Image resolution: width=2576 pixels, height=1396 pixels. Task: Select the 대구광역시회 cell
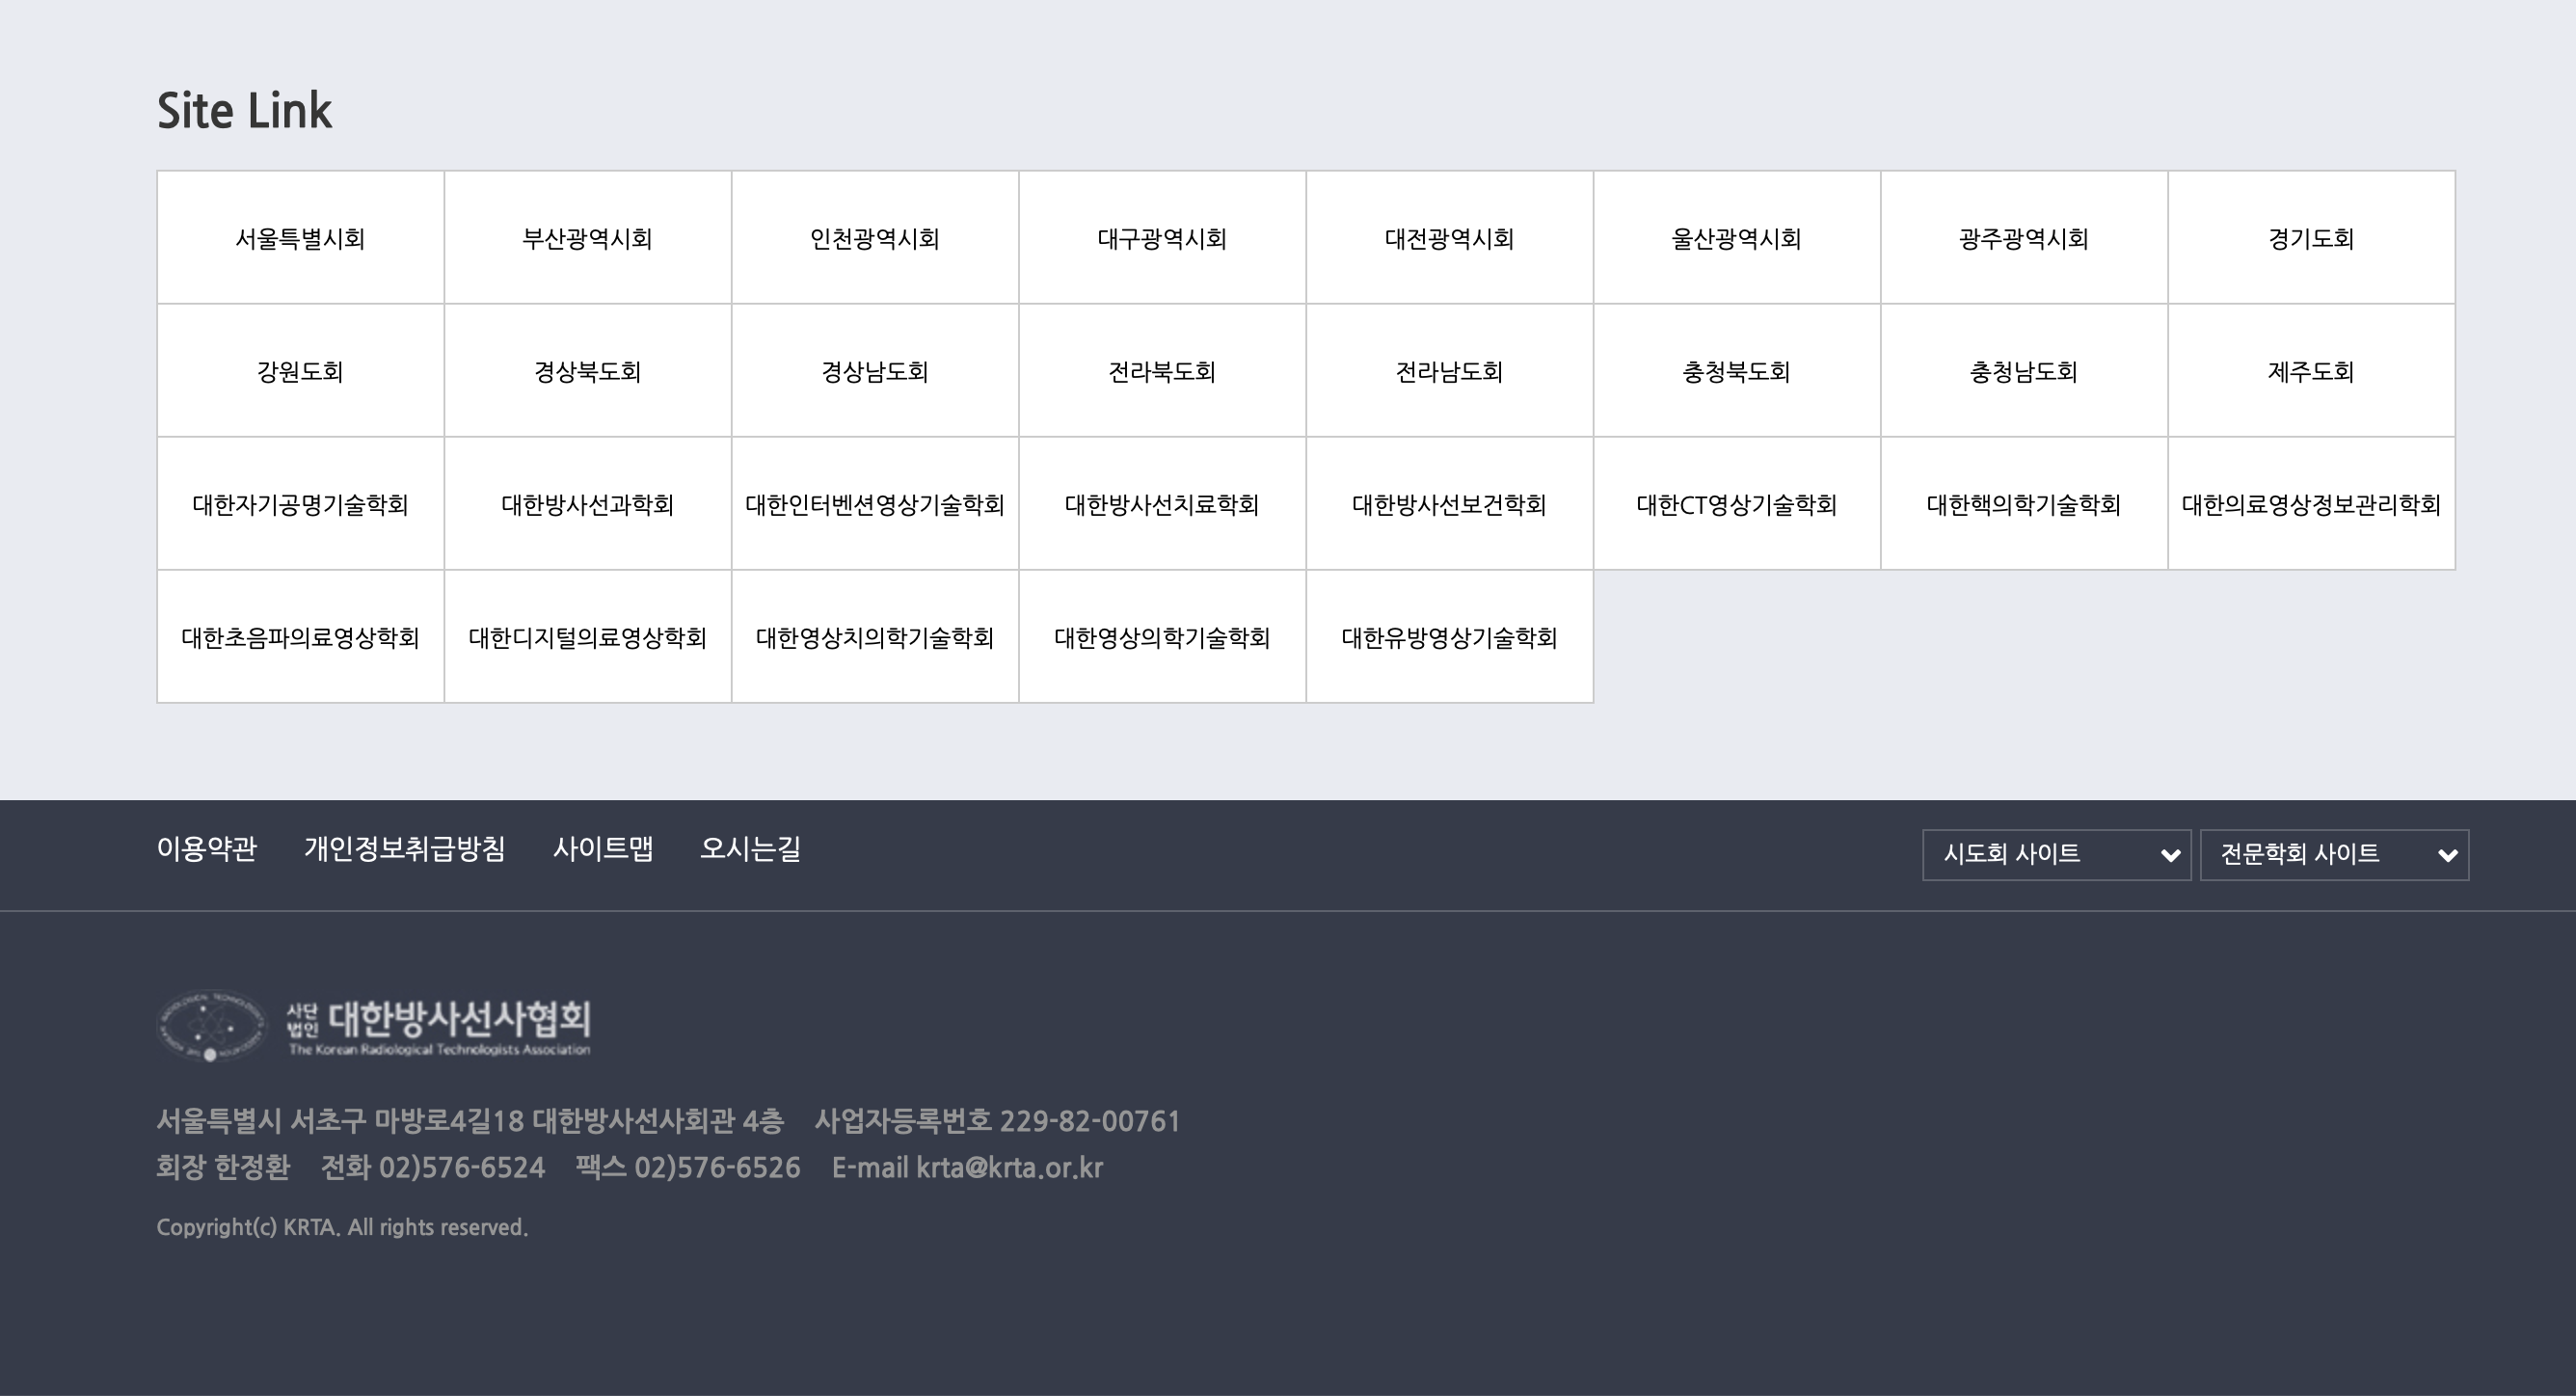[x=1162, y=239]
